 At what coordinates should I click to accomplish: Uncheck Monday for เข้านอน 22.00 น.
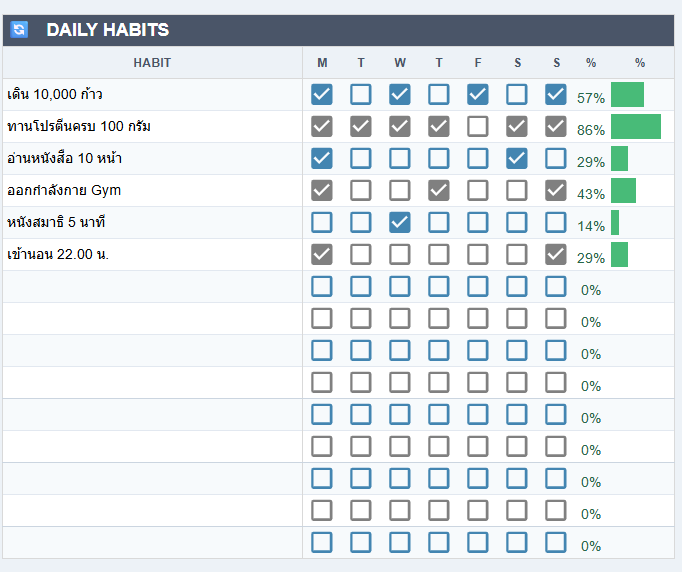[322, 255]
